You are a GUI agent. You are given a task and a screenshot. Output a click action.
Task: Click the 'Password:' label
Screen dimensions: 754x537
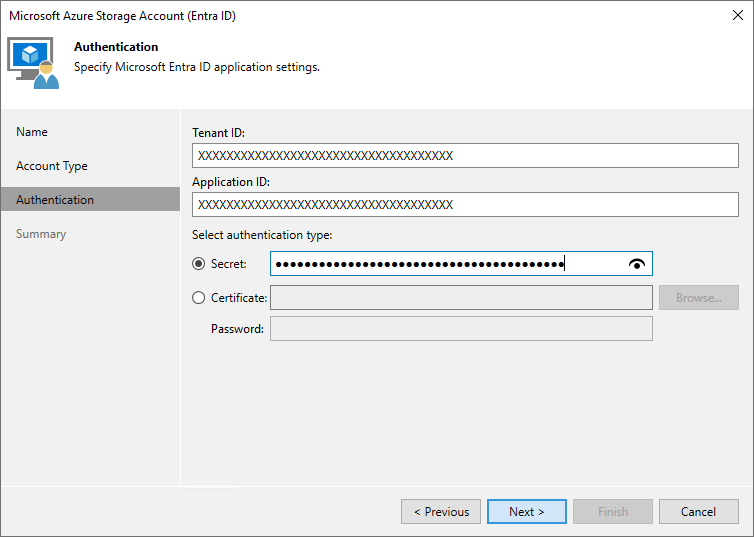238,329
